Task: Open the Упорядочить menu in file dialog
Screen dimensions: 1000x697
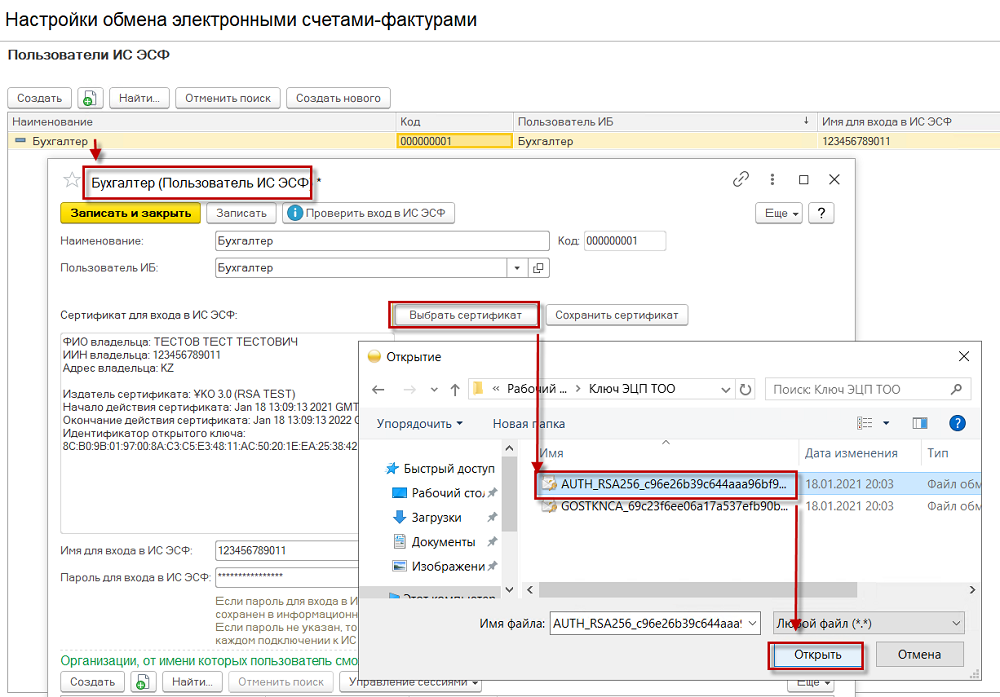Action: point(419,424)
